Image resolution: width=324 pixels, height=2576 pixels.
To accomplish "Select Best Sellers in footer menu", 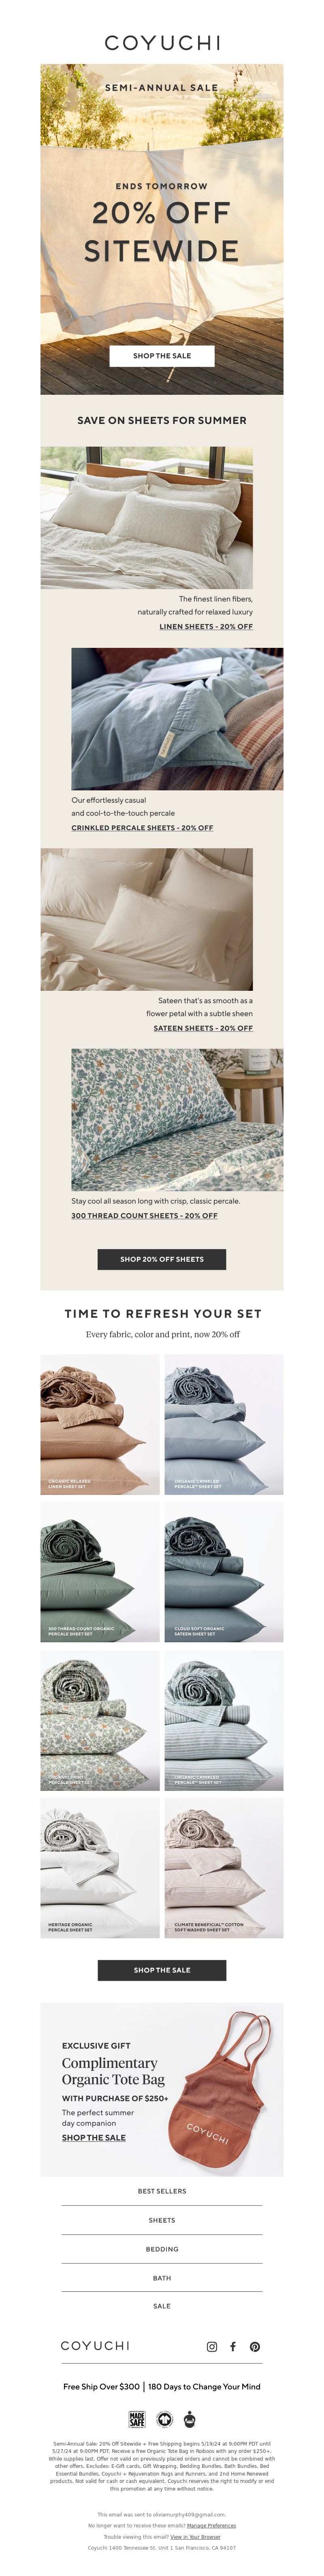I will click(162, 2191).
